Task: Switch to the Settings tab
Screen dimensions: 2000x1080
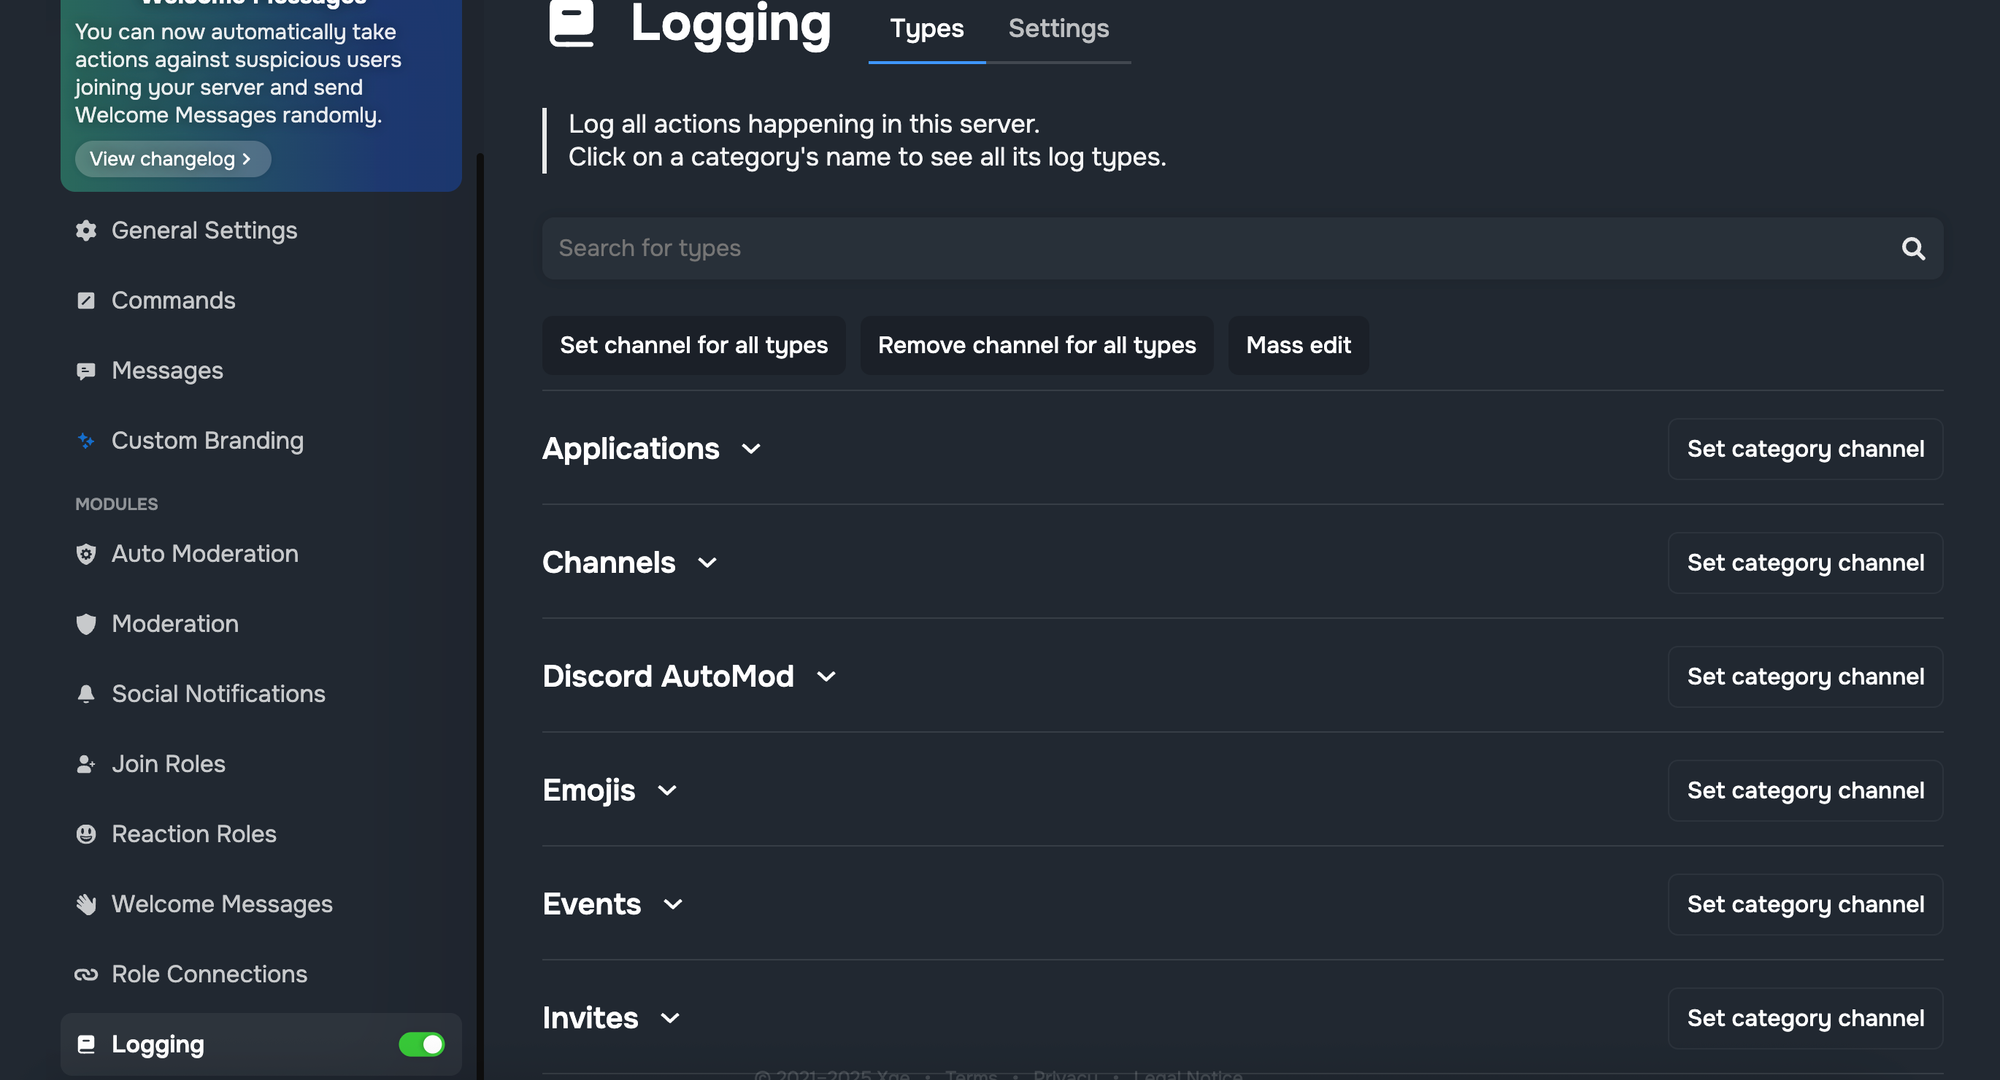Action: [x=1058, y=29]
